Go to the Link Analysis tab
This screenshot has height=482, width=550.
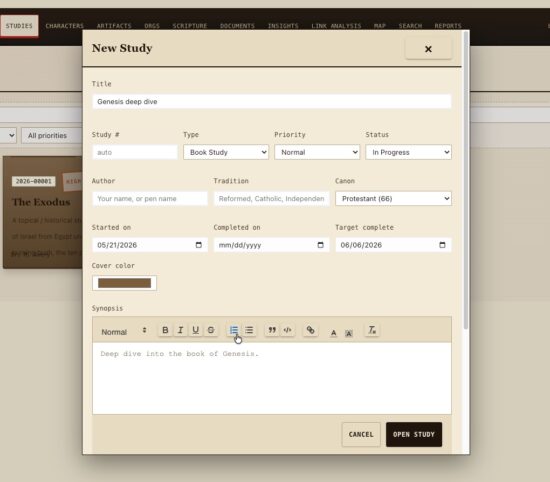pos(336,26)
